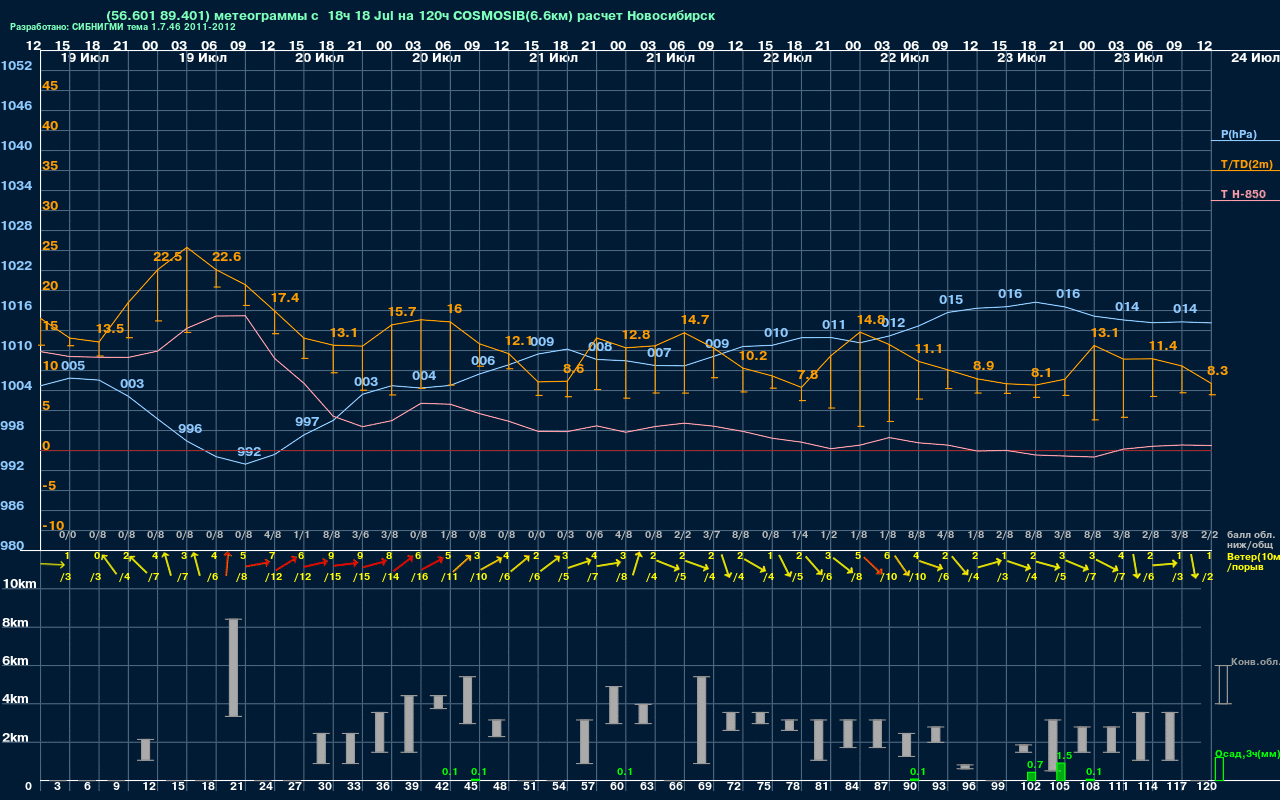
Task: Click the 8.6 temperature value
Action: click(574, 369)
